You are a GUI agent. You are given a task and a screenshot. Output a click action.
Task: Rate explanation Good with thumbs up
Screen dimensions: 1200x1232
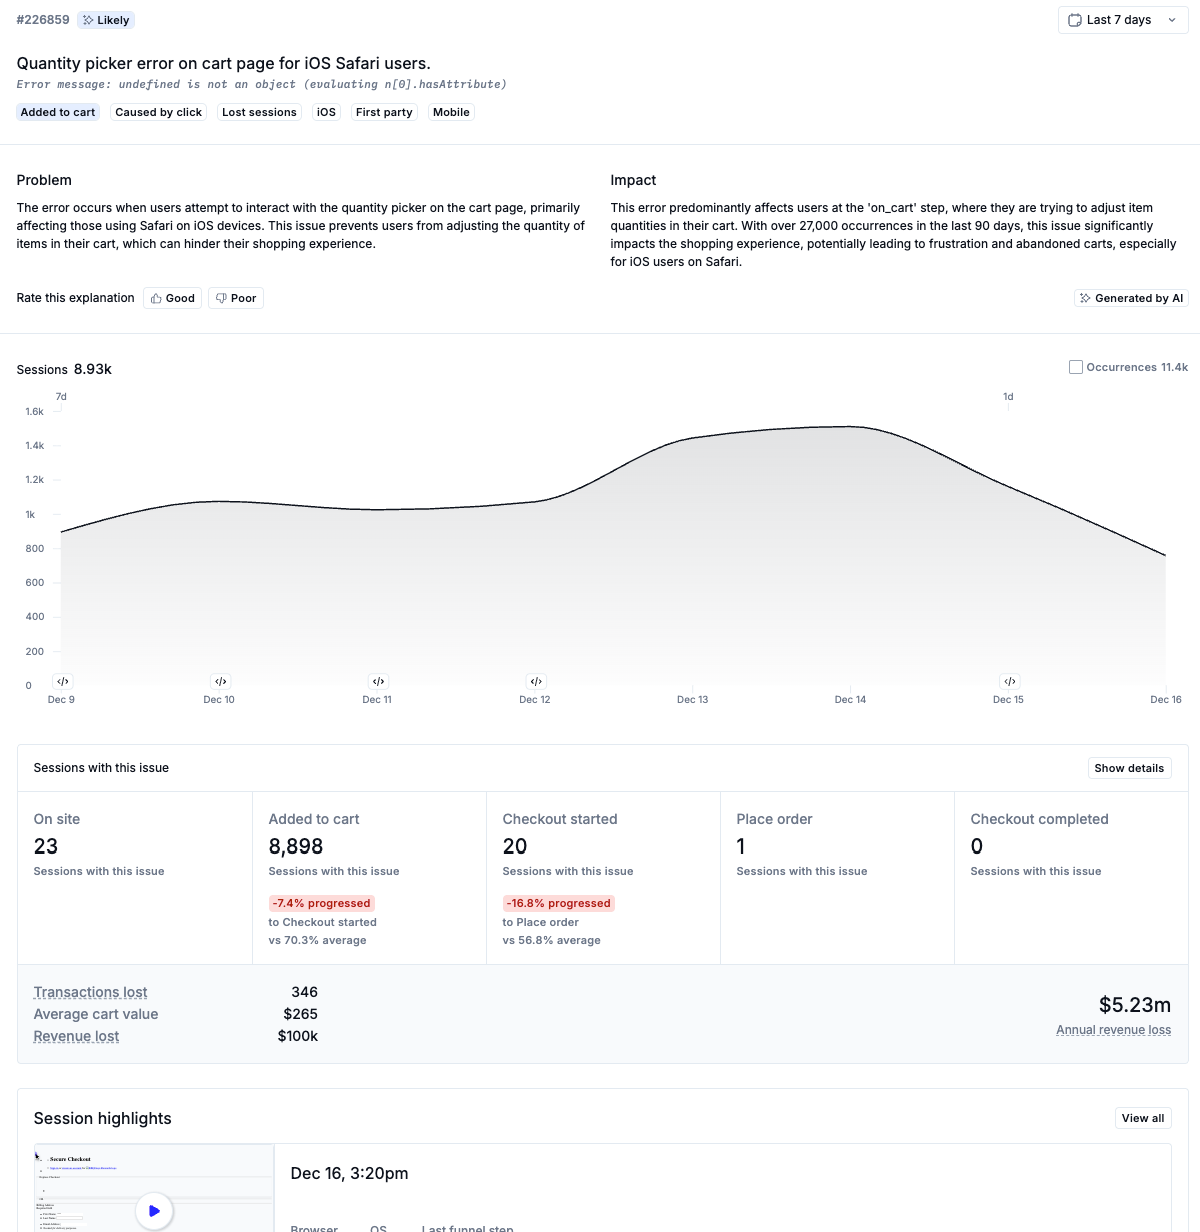pyautogui.click(x=172, y=298)
